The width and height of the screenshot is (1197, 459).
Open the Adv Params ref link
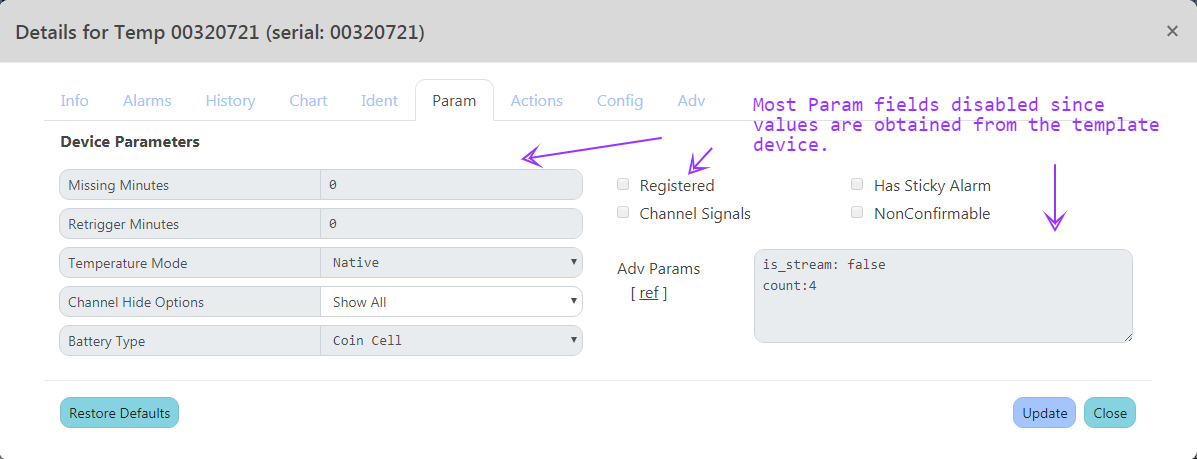[x=649, y=293]
